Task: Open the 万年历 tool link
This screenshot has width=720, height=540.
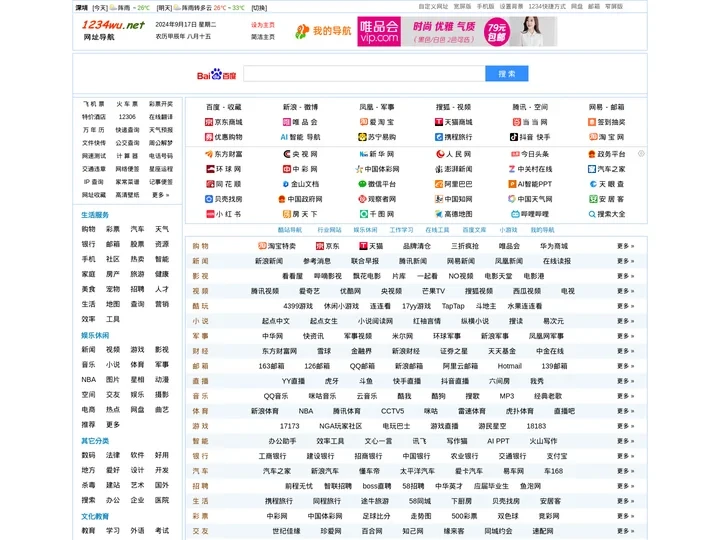Action: [94, 130]
